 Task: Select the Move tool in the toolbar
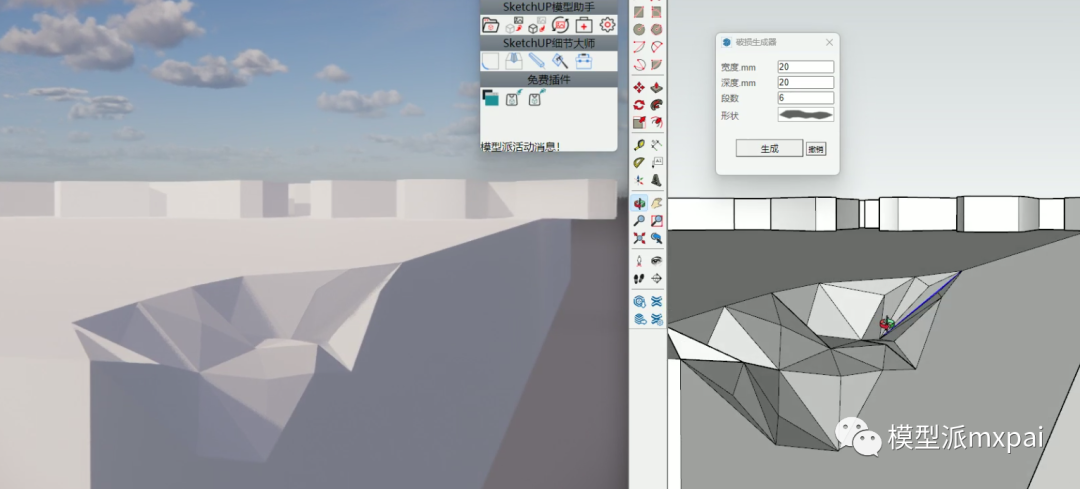638,88
